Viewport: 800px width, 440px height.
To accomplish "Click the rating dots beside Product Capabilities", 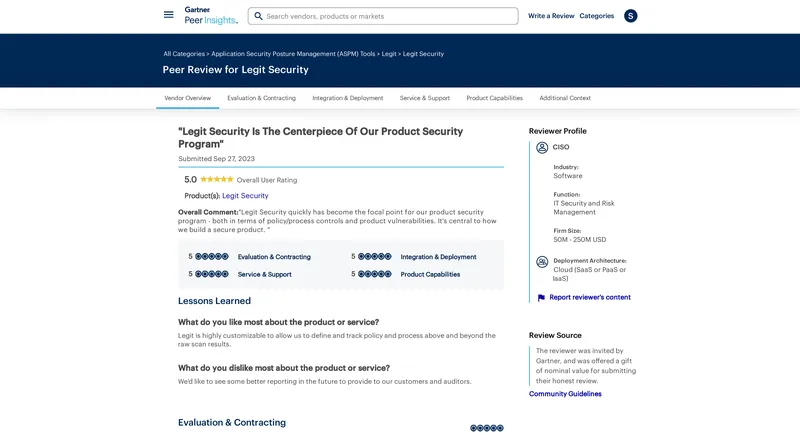I will pos(374,274).
